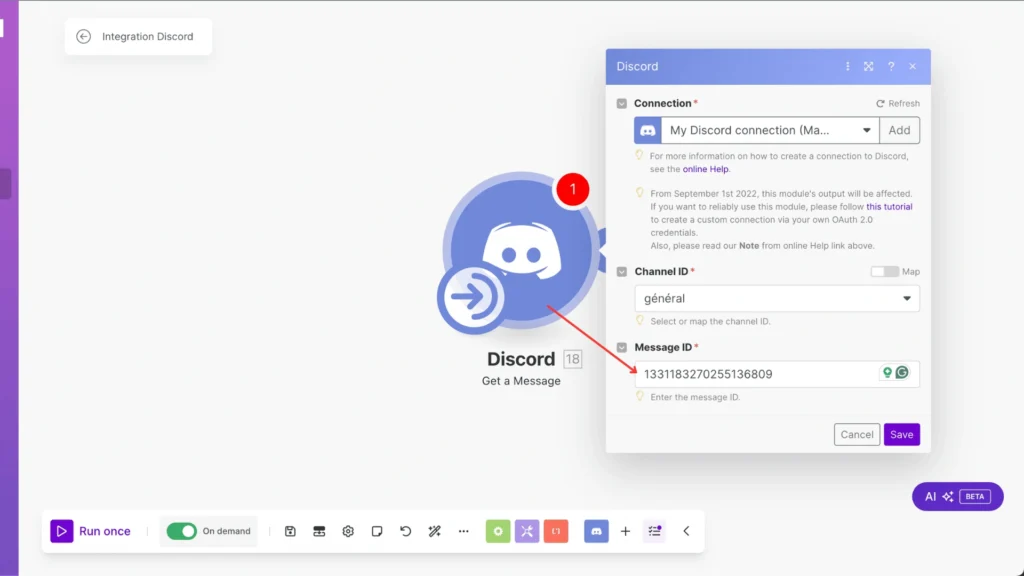Open the scenario checklist icon in the toolbar

pyautogui.click(x=654, y=531)
